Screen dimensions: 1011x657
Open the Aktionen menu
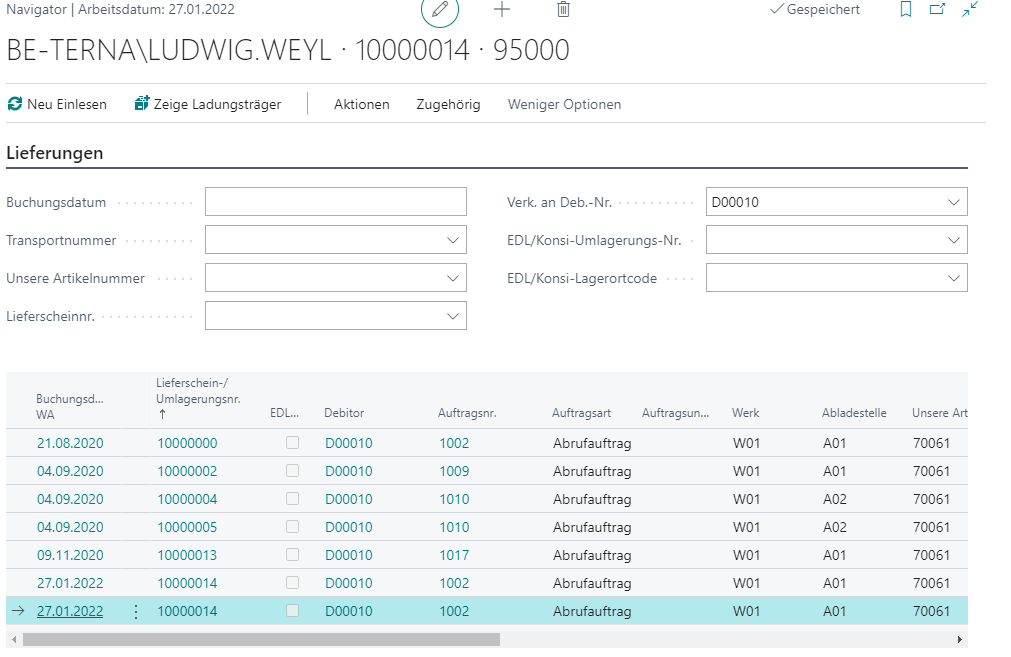point(361,104)
